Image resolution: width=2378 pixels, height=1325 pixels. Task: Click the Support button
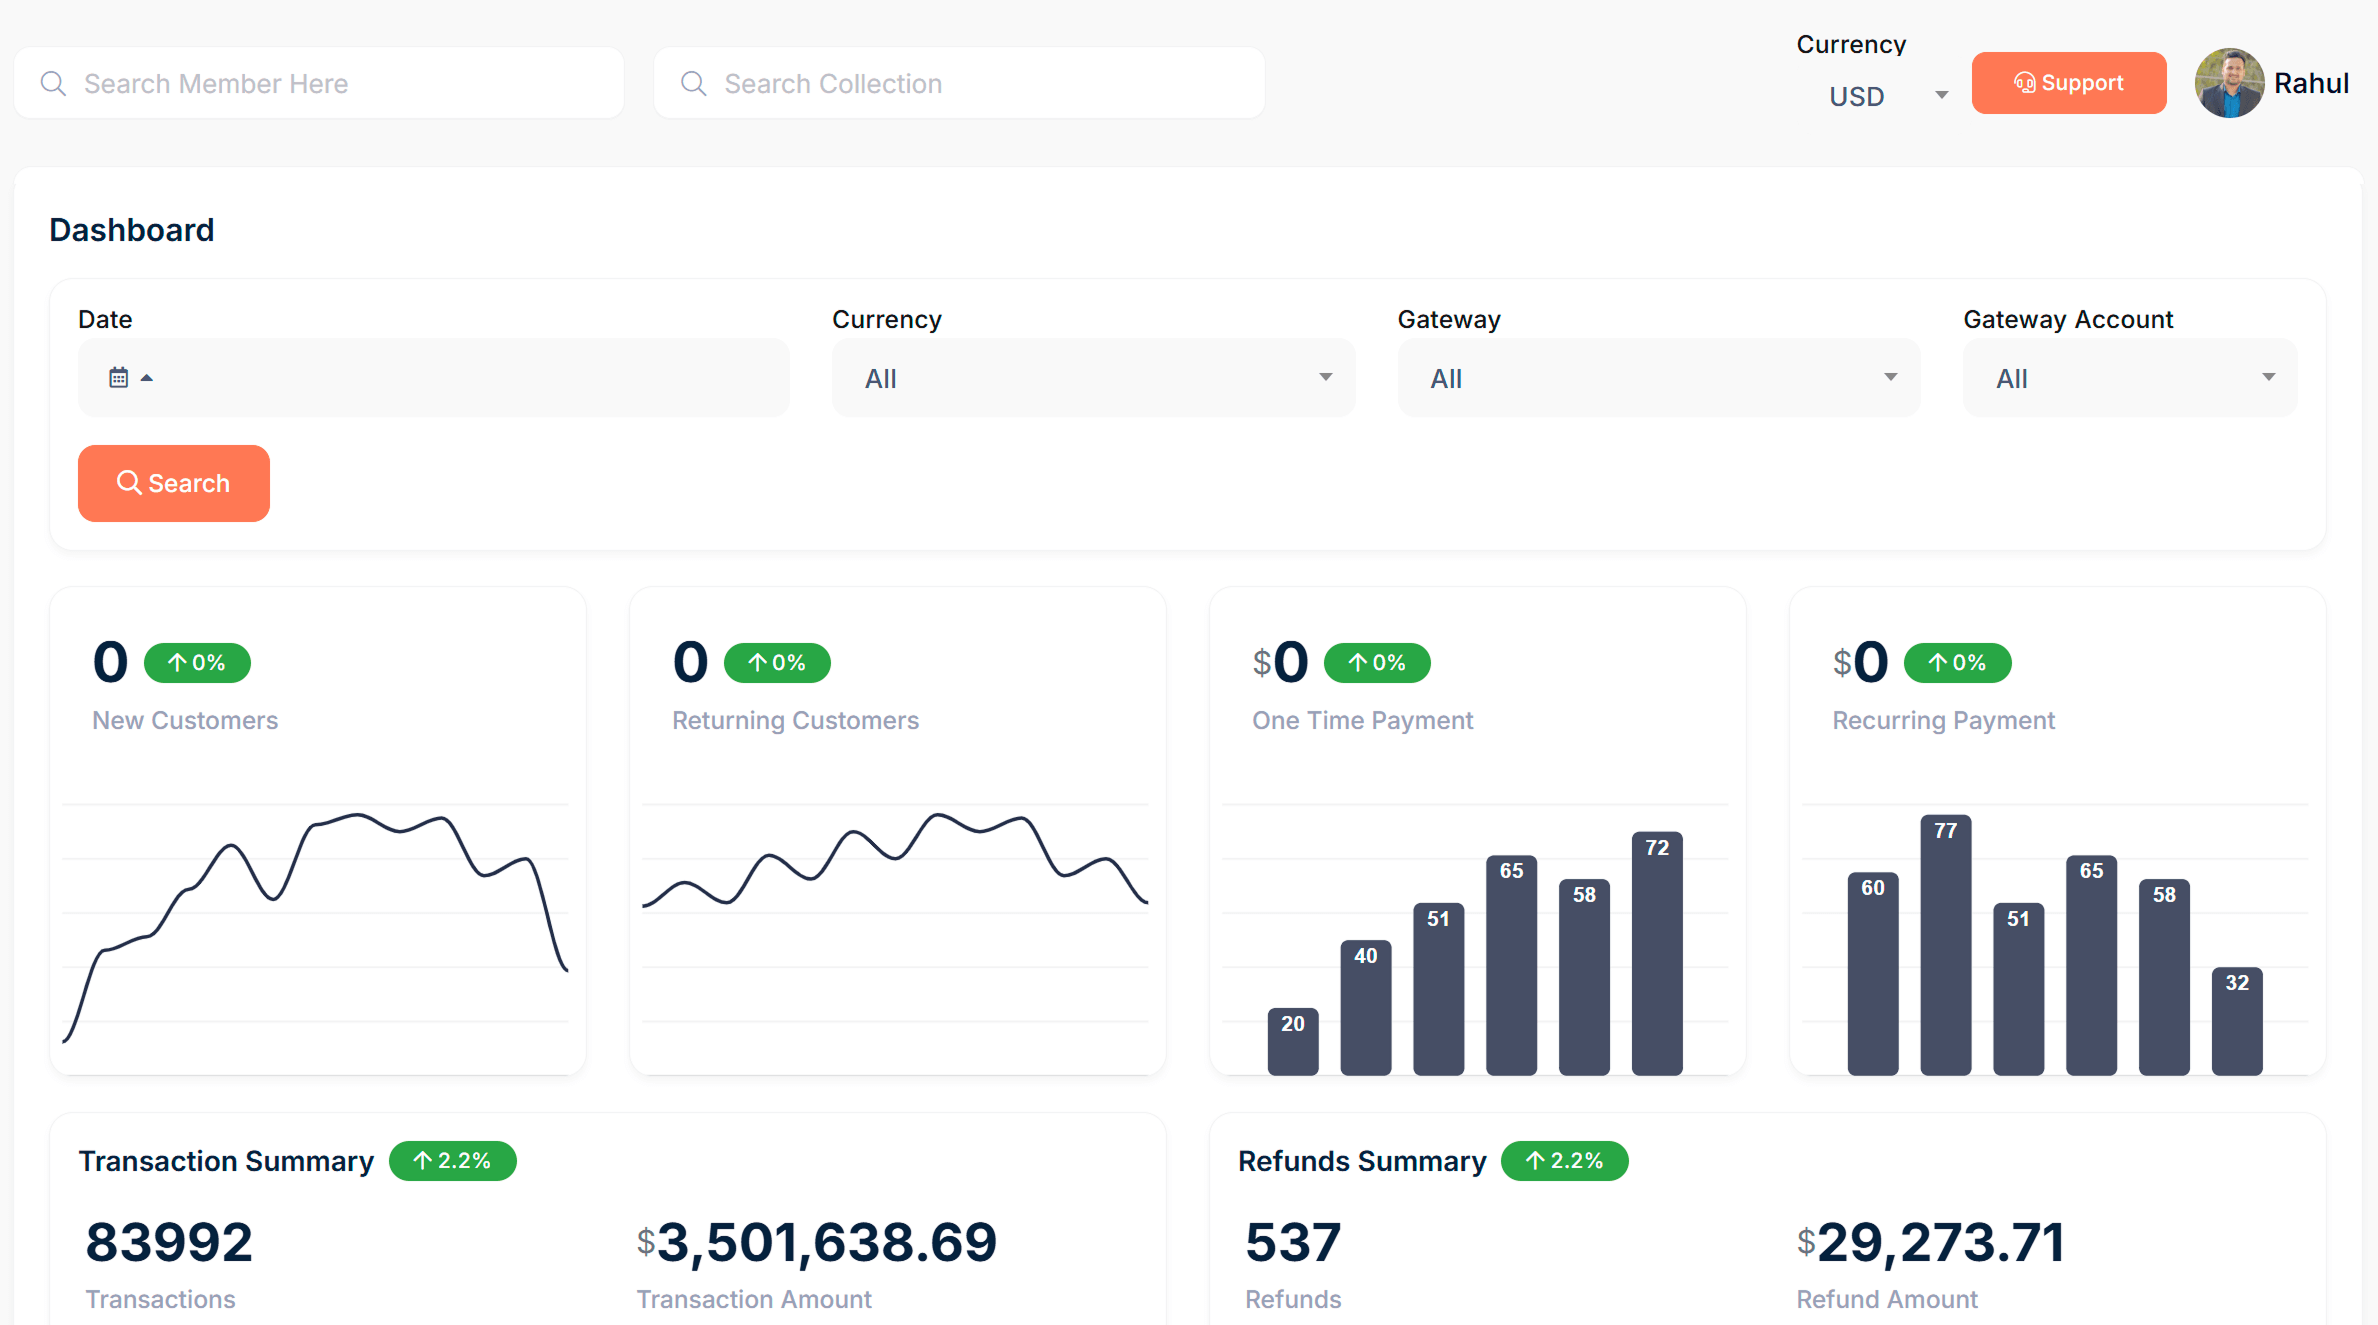pyautogui.click(x=2069, y=83)
